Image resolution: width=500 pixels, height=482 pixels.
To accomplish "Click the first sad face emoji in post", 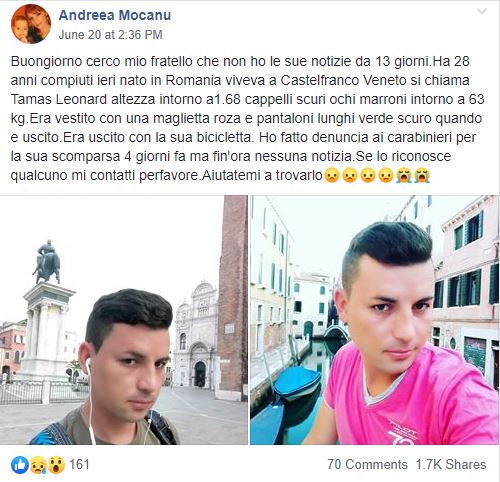I will [x=331, y=176].
